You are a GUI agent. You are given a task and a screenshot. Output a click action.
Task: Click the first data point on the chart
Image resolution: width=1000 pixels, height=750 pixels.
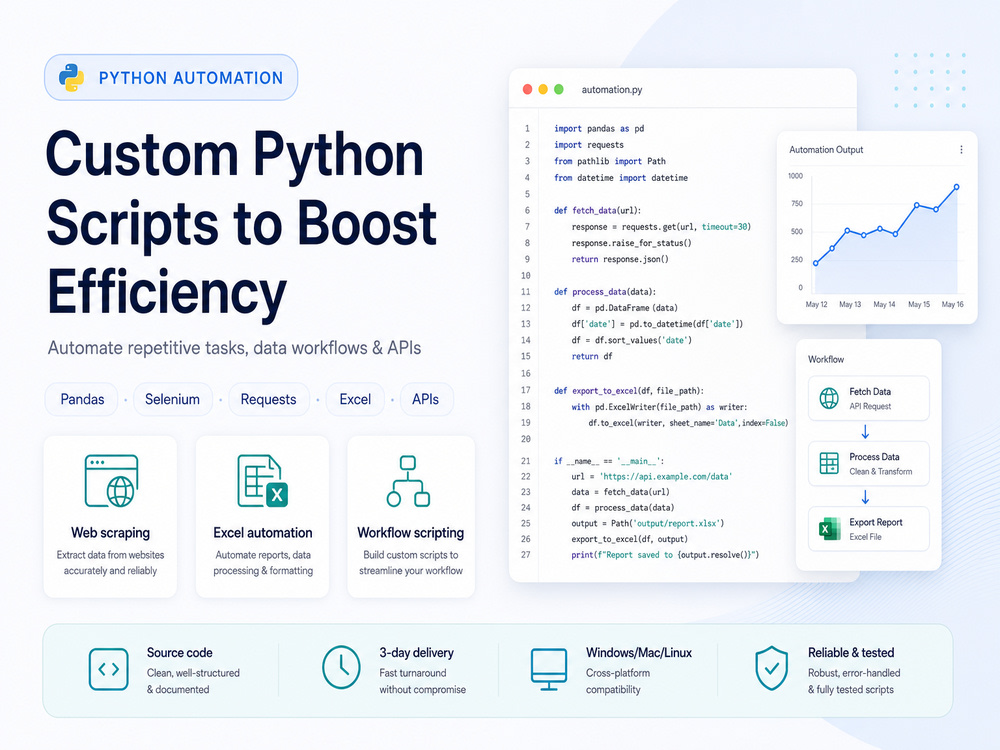coord(816,263)
